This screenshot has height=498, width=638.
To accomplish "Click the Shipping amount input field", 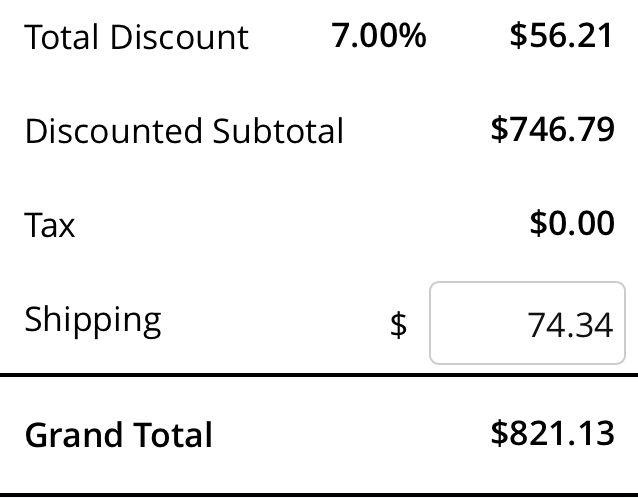I will click(x=533, y=324).
